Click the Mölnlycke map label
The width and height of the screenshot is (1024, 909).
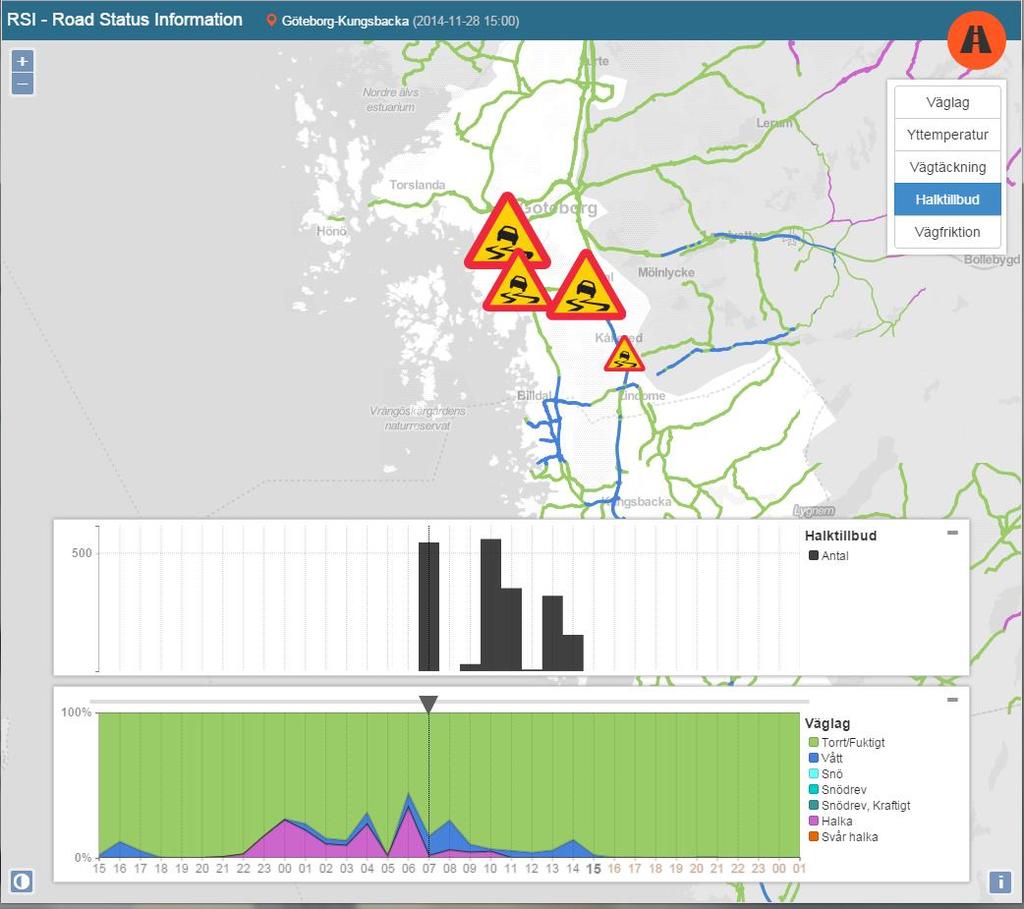click(x=666, y=272)
